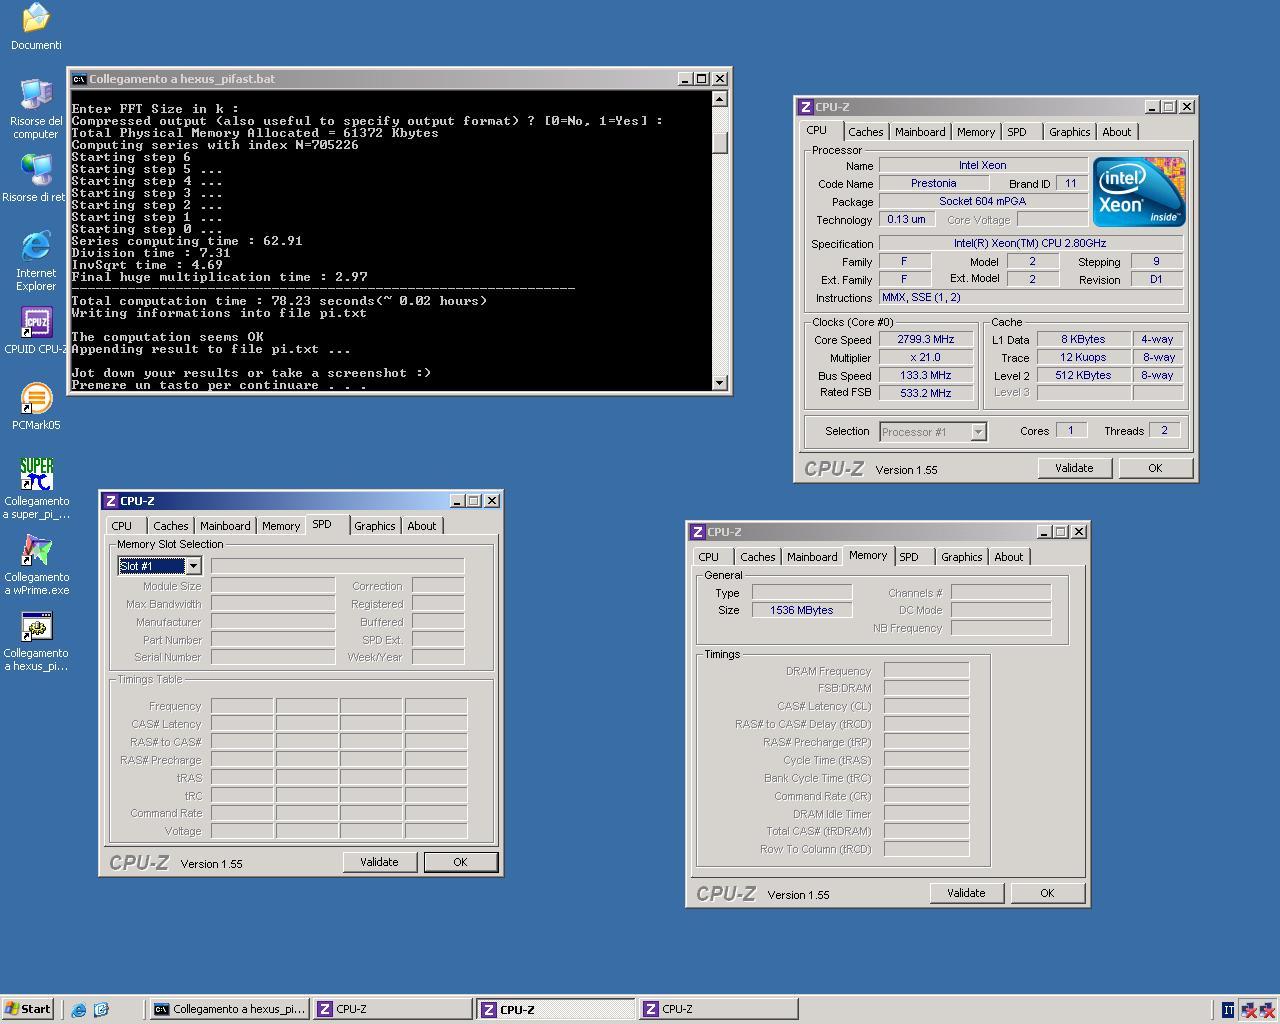Open Memory tab in top-right CPU-Z window

click(975, 132)
